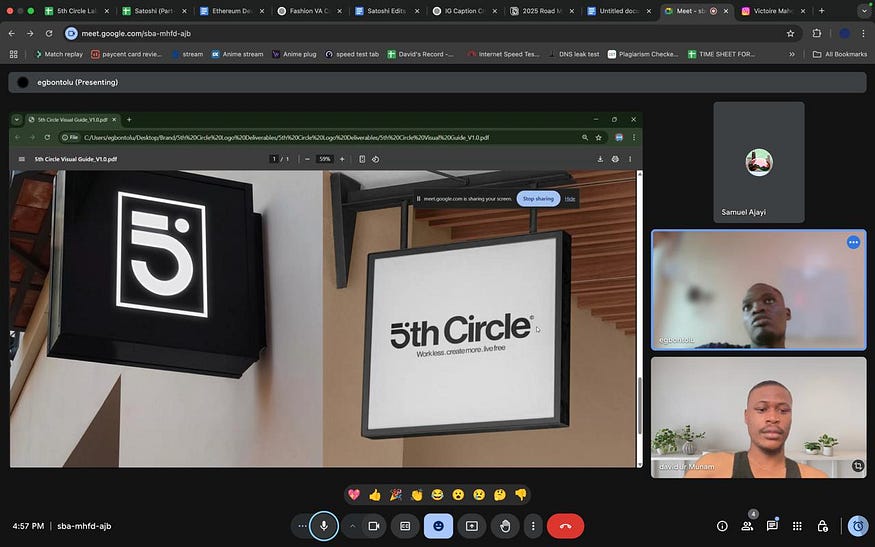Open PDF viewer more actions menu

pos(630,159)
